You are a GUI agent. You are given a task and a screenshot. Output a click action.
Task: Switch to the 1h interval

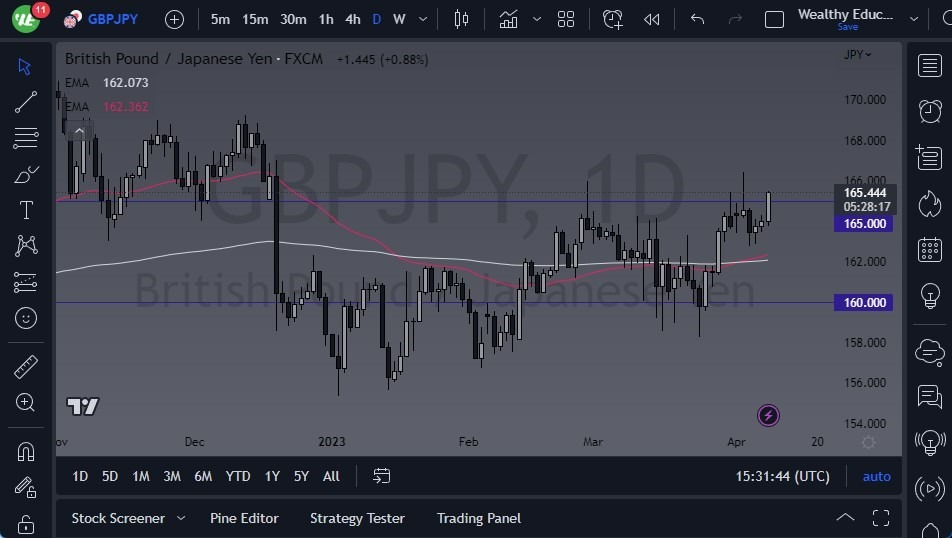coord(326,19)
